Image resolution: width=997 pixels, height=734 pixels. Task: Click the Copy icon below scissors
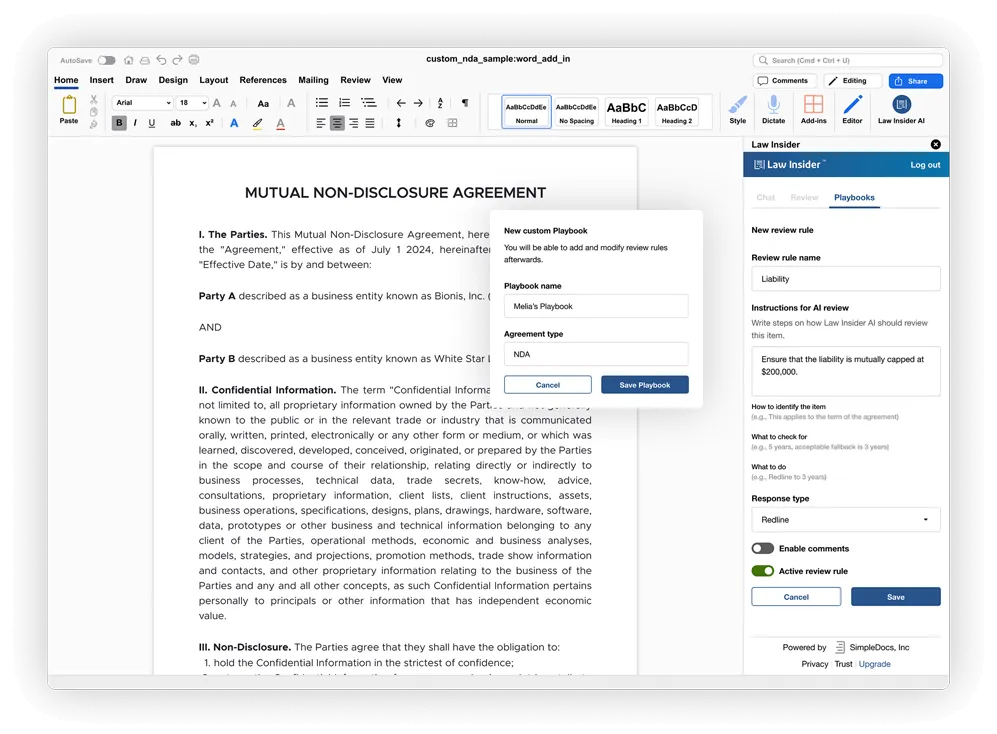[93, 112]
